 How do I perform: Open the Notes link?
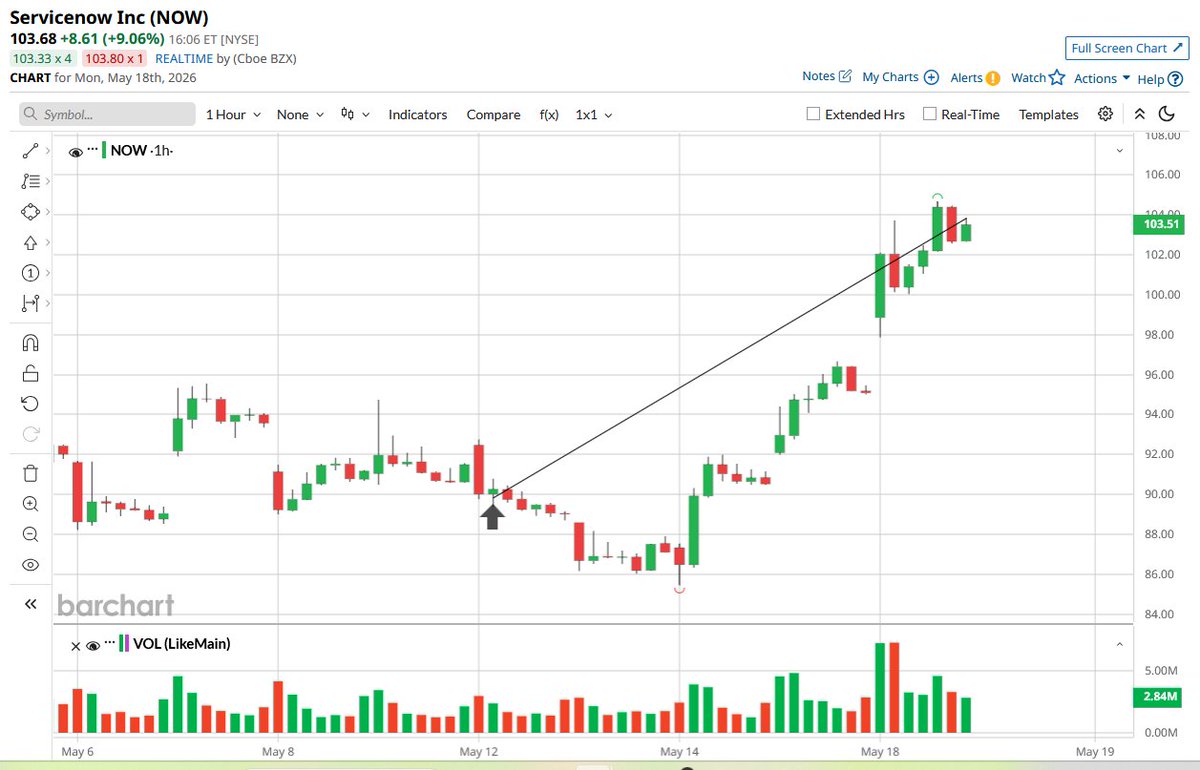point(818,76)
